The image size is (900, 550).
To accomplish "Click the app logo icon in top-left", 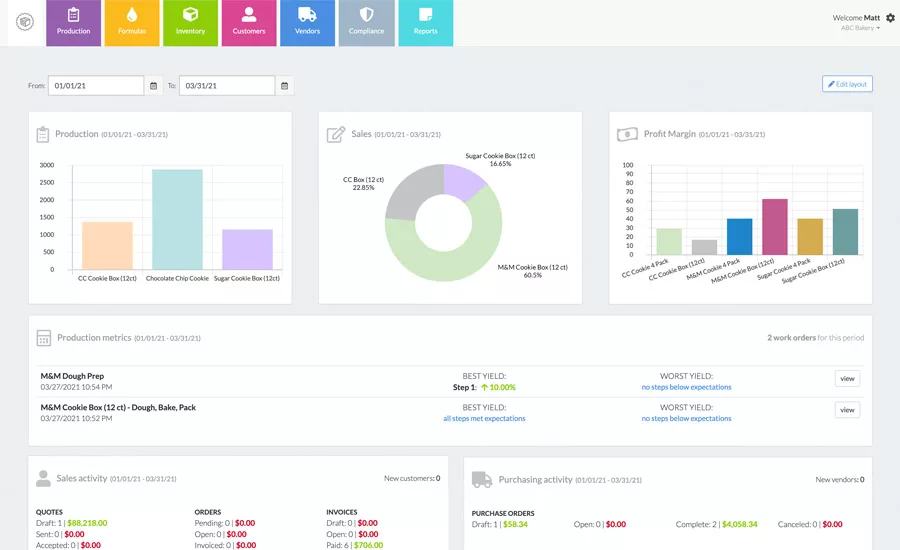I will [25, 22].
